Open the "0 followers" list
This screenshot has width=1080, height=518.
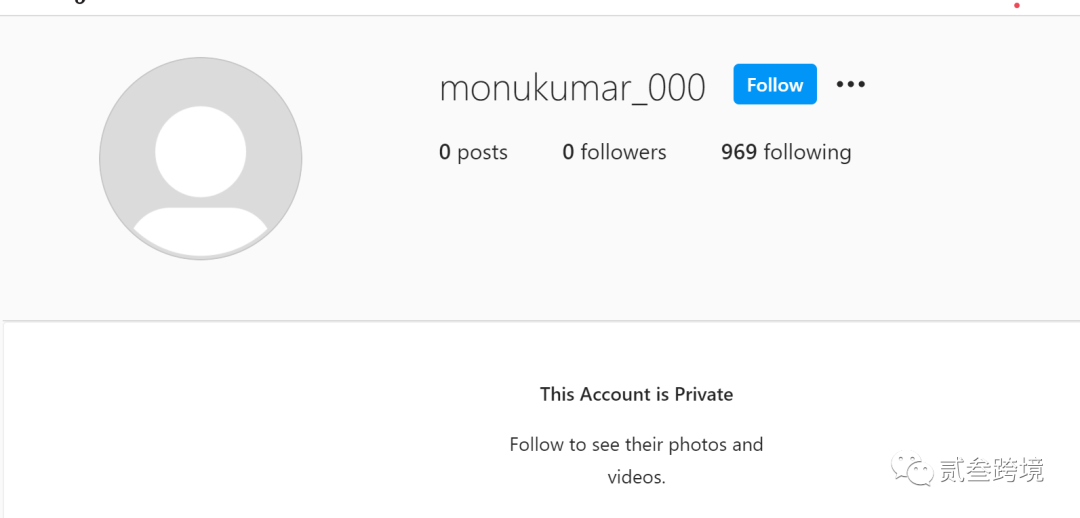[x=614, y=152]
